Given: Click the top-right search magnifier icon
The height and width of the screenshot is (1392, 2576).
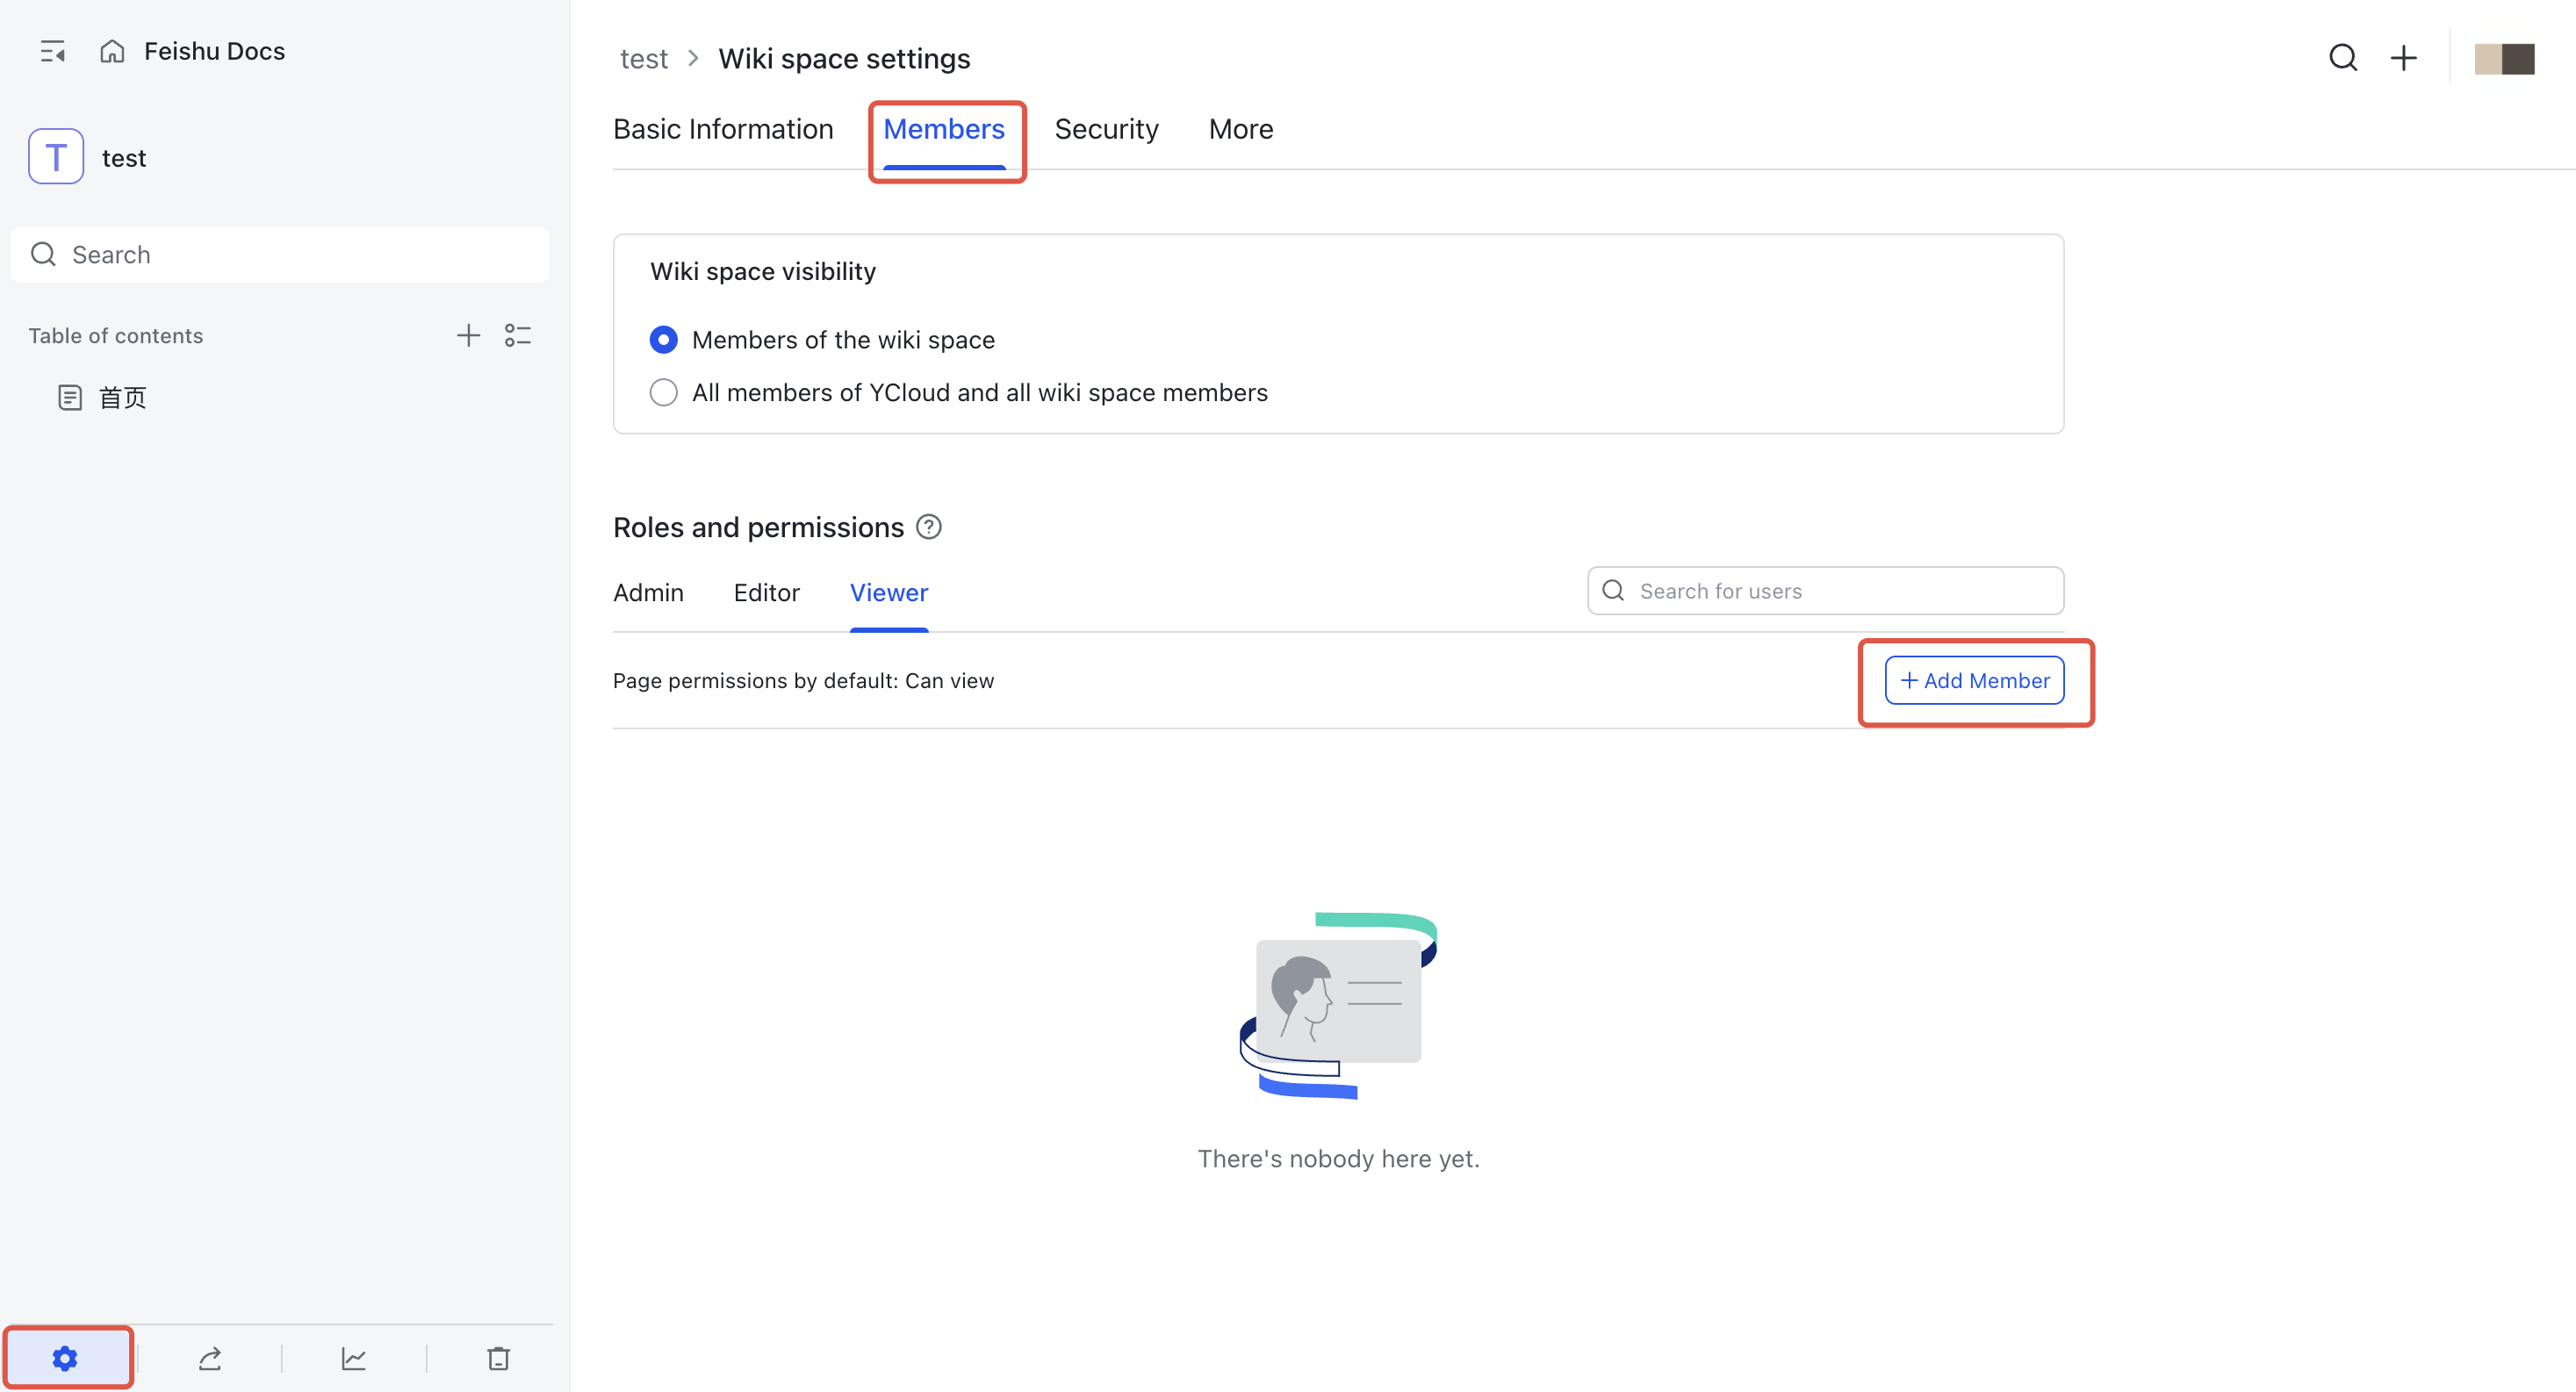Looking at the screenshot, I should tap(2343, 58).
